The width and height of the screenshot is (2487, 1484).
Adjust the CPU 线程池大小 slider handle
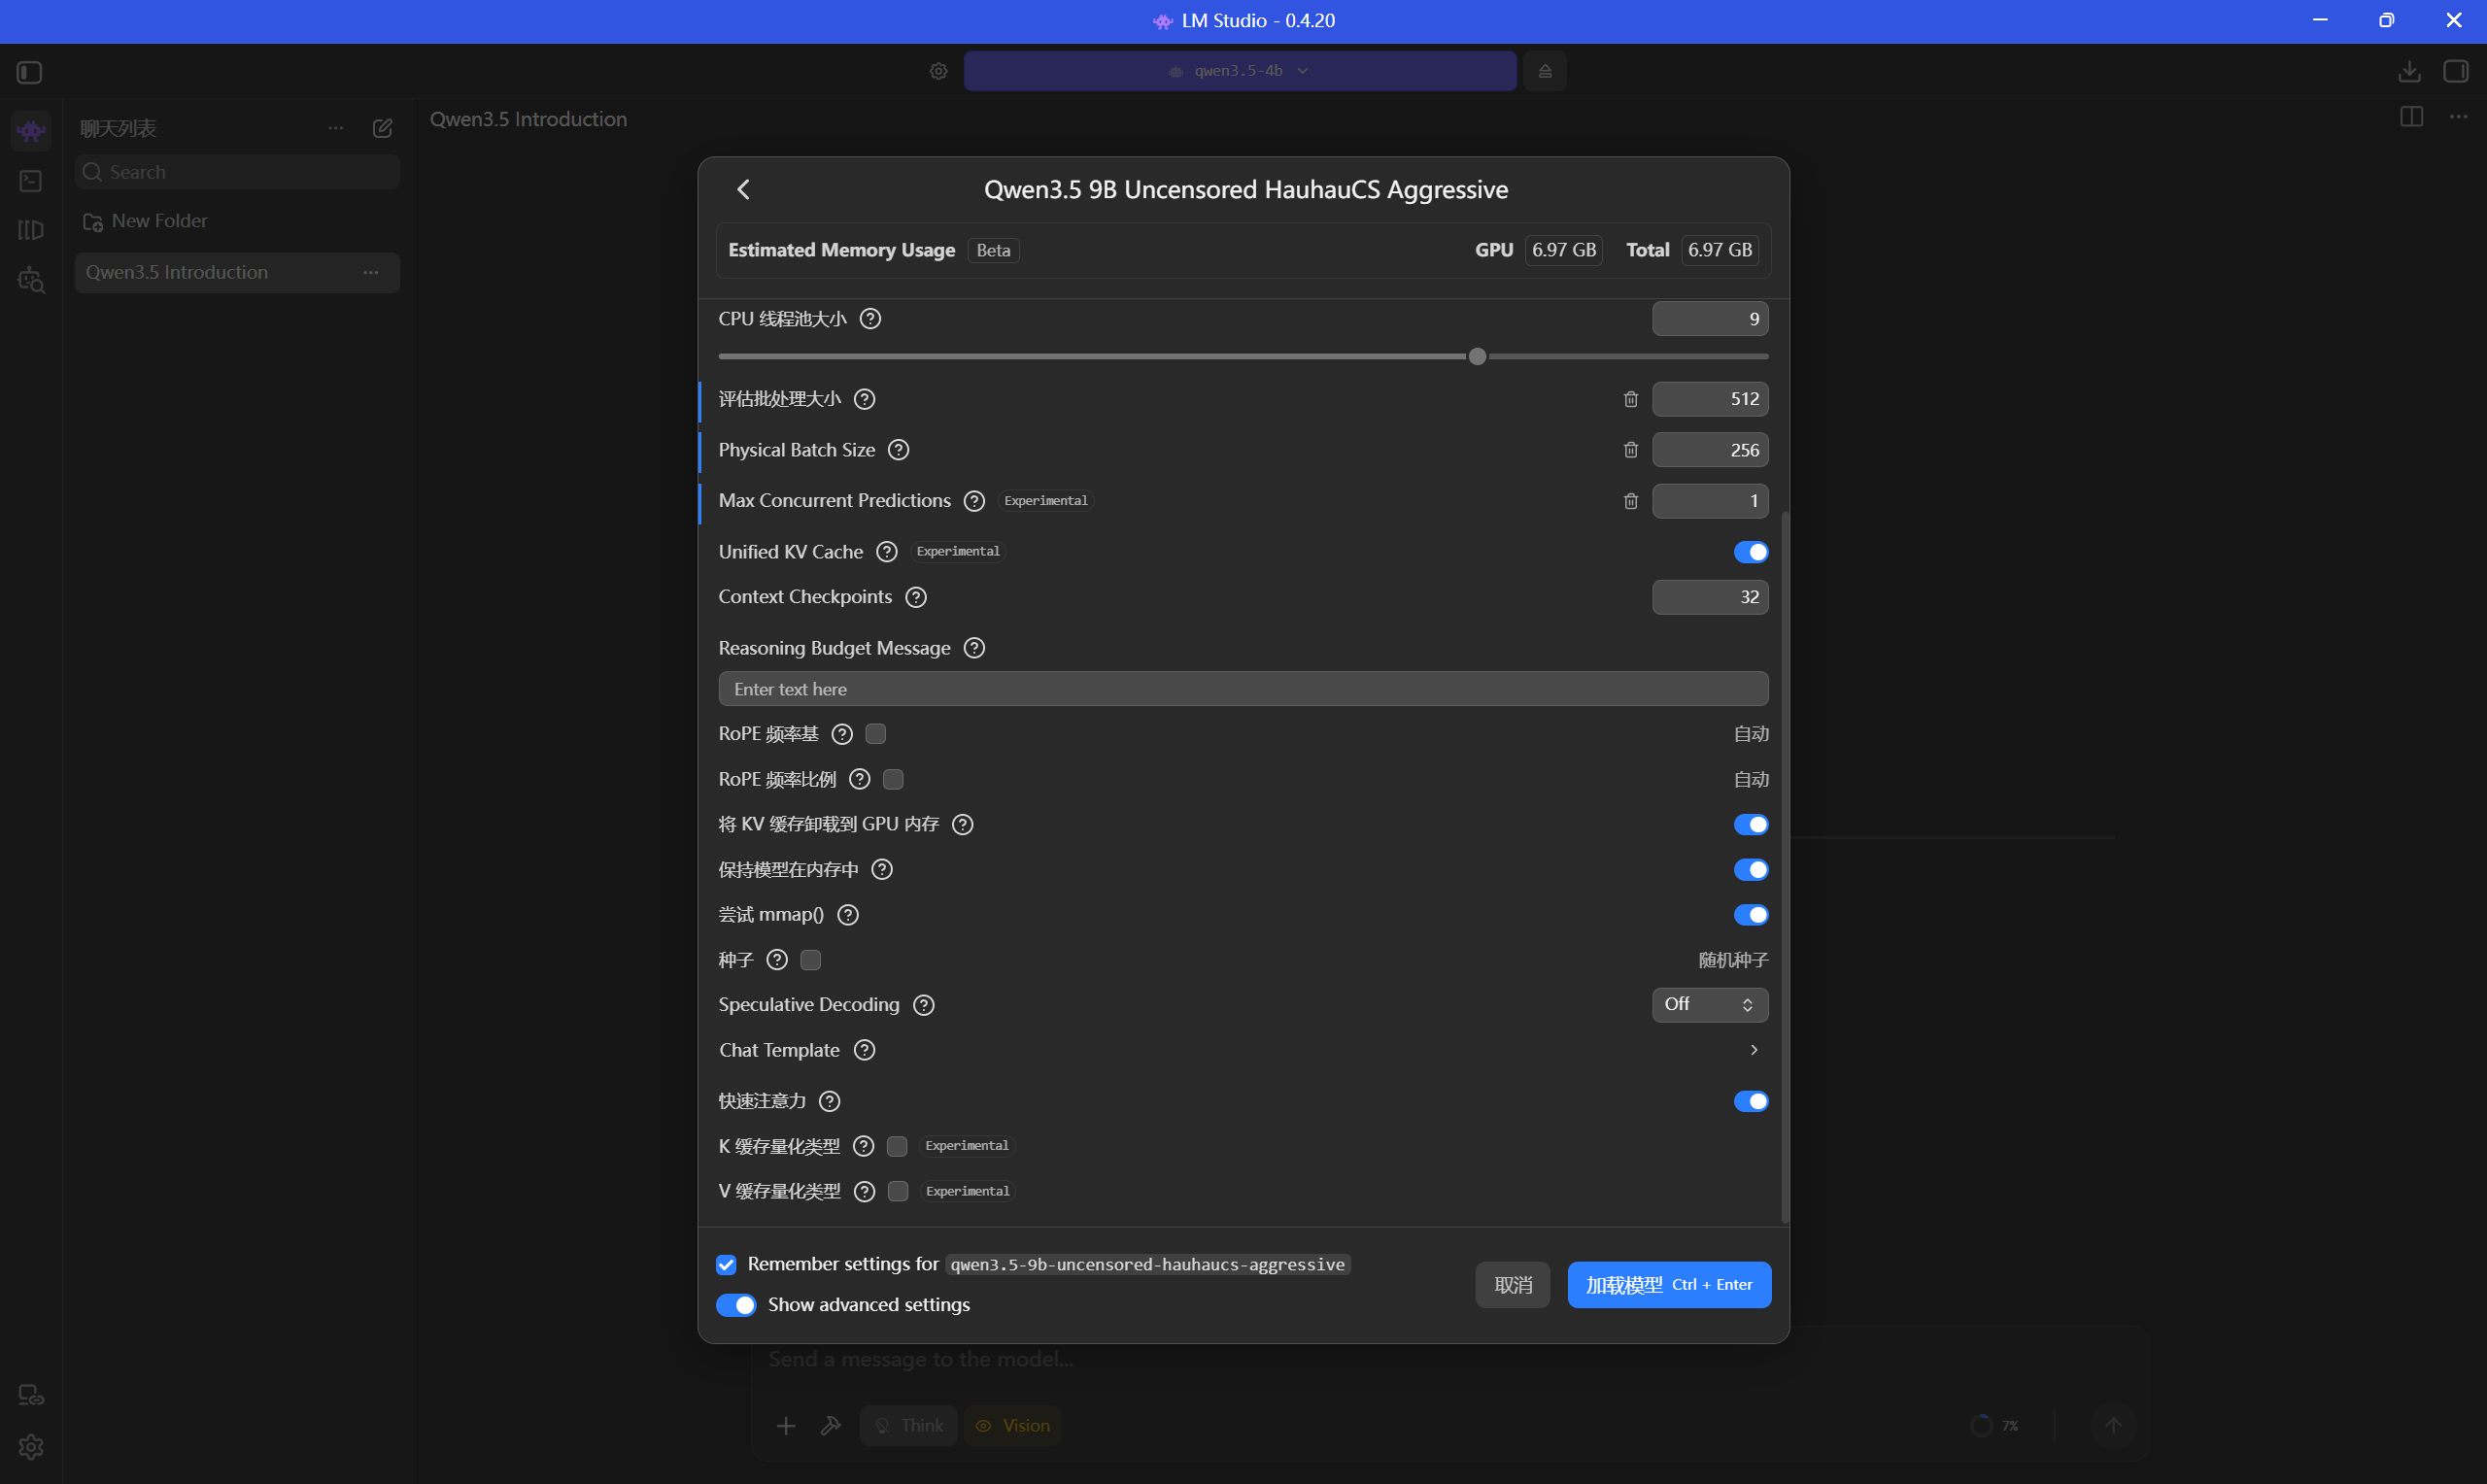[x=1477, y=356]
